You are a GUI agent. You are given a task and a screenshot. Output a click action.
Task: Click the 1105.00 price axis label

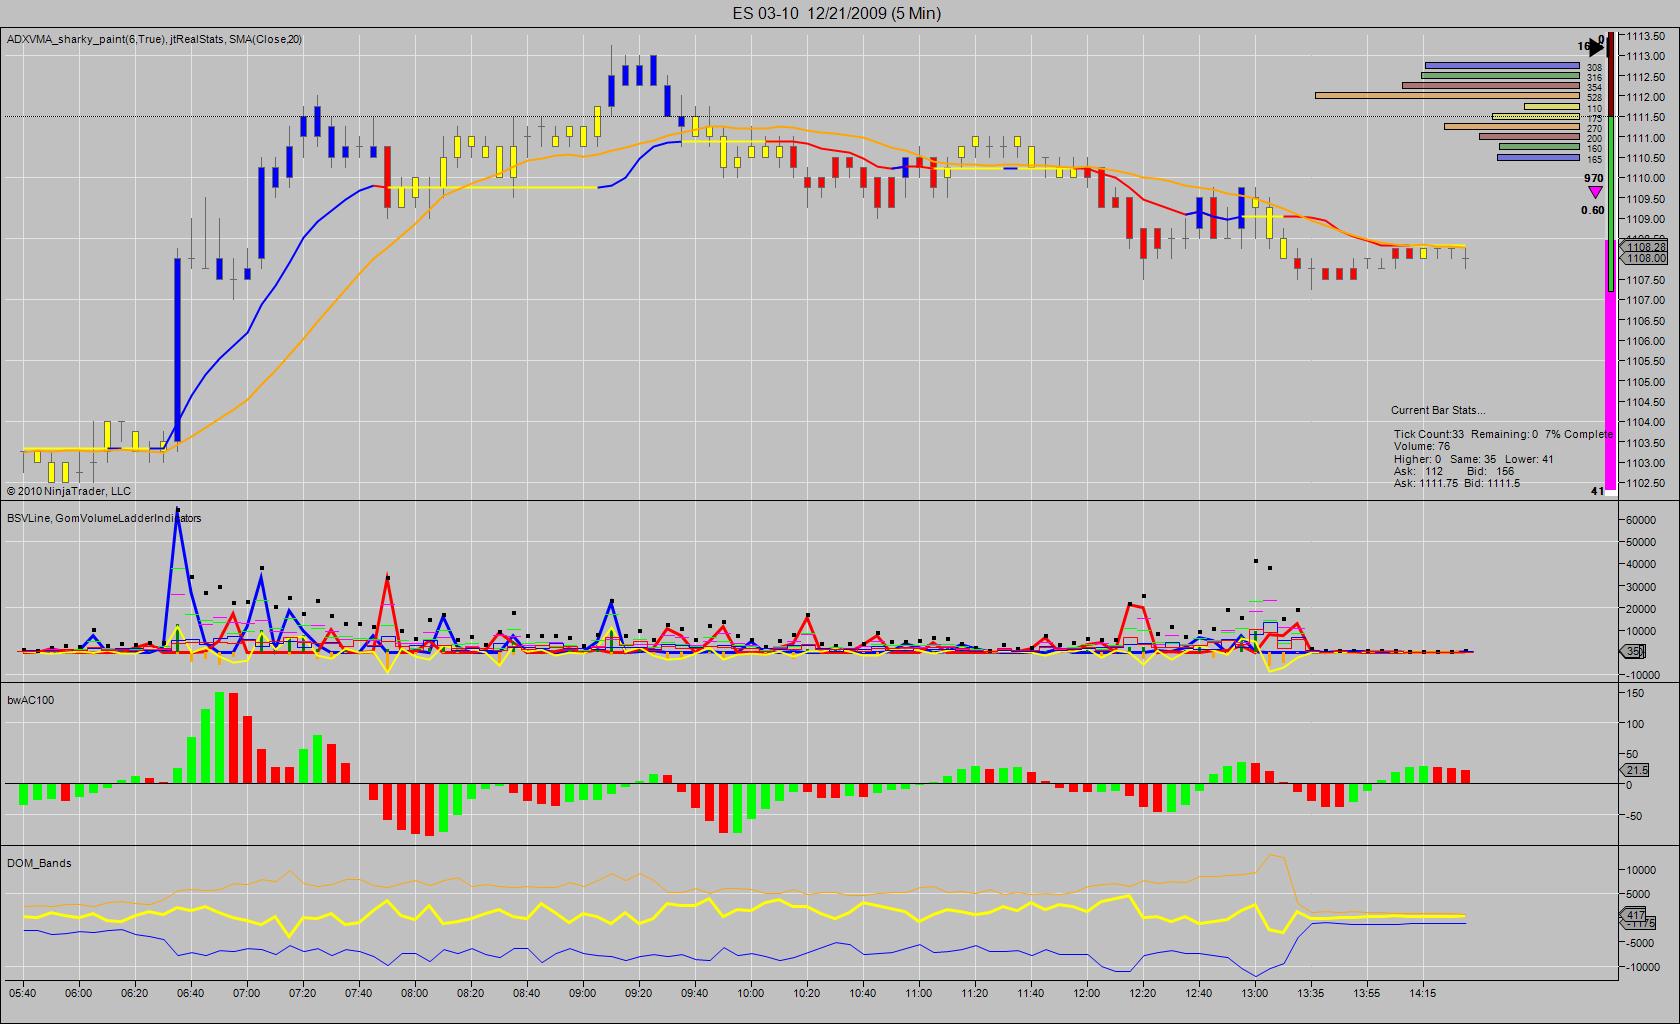1645,382
